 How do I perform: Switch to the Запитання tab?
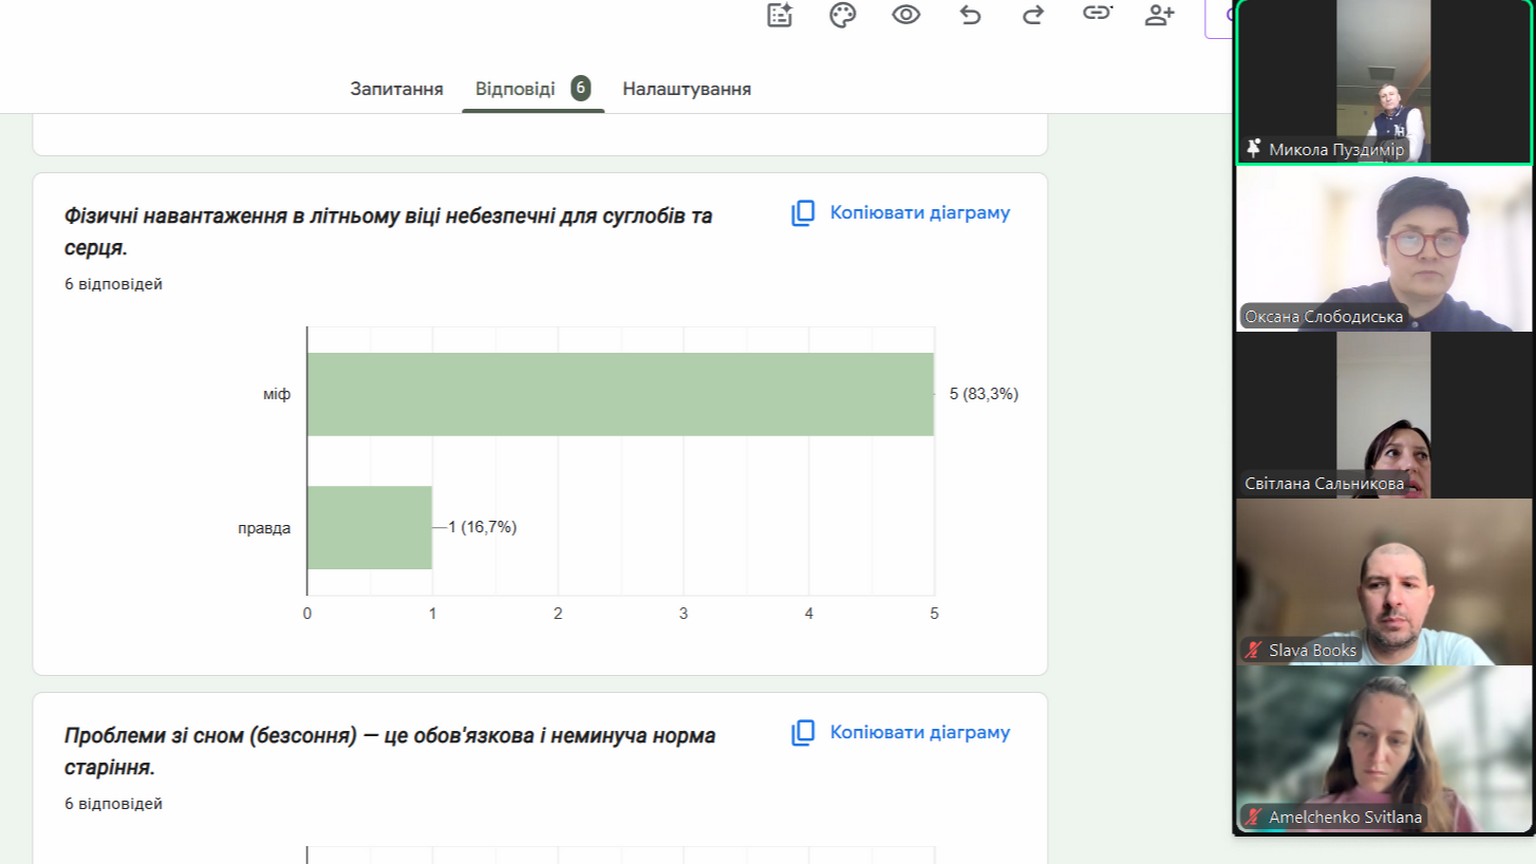(x=396, y=89)
